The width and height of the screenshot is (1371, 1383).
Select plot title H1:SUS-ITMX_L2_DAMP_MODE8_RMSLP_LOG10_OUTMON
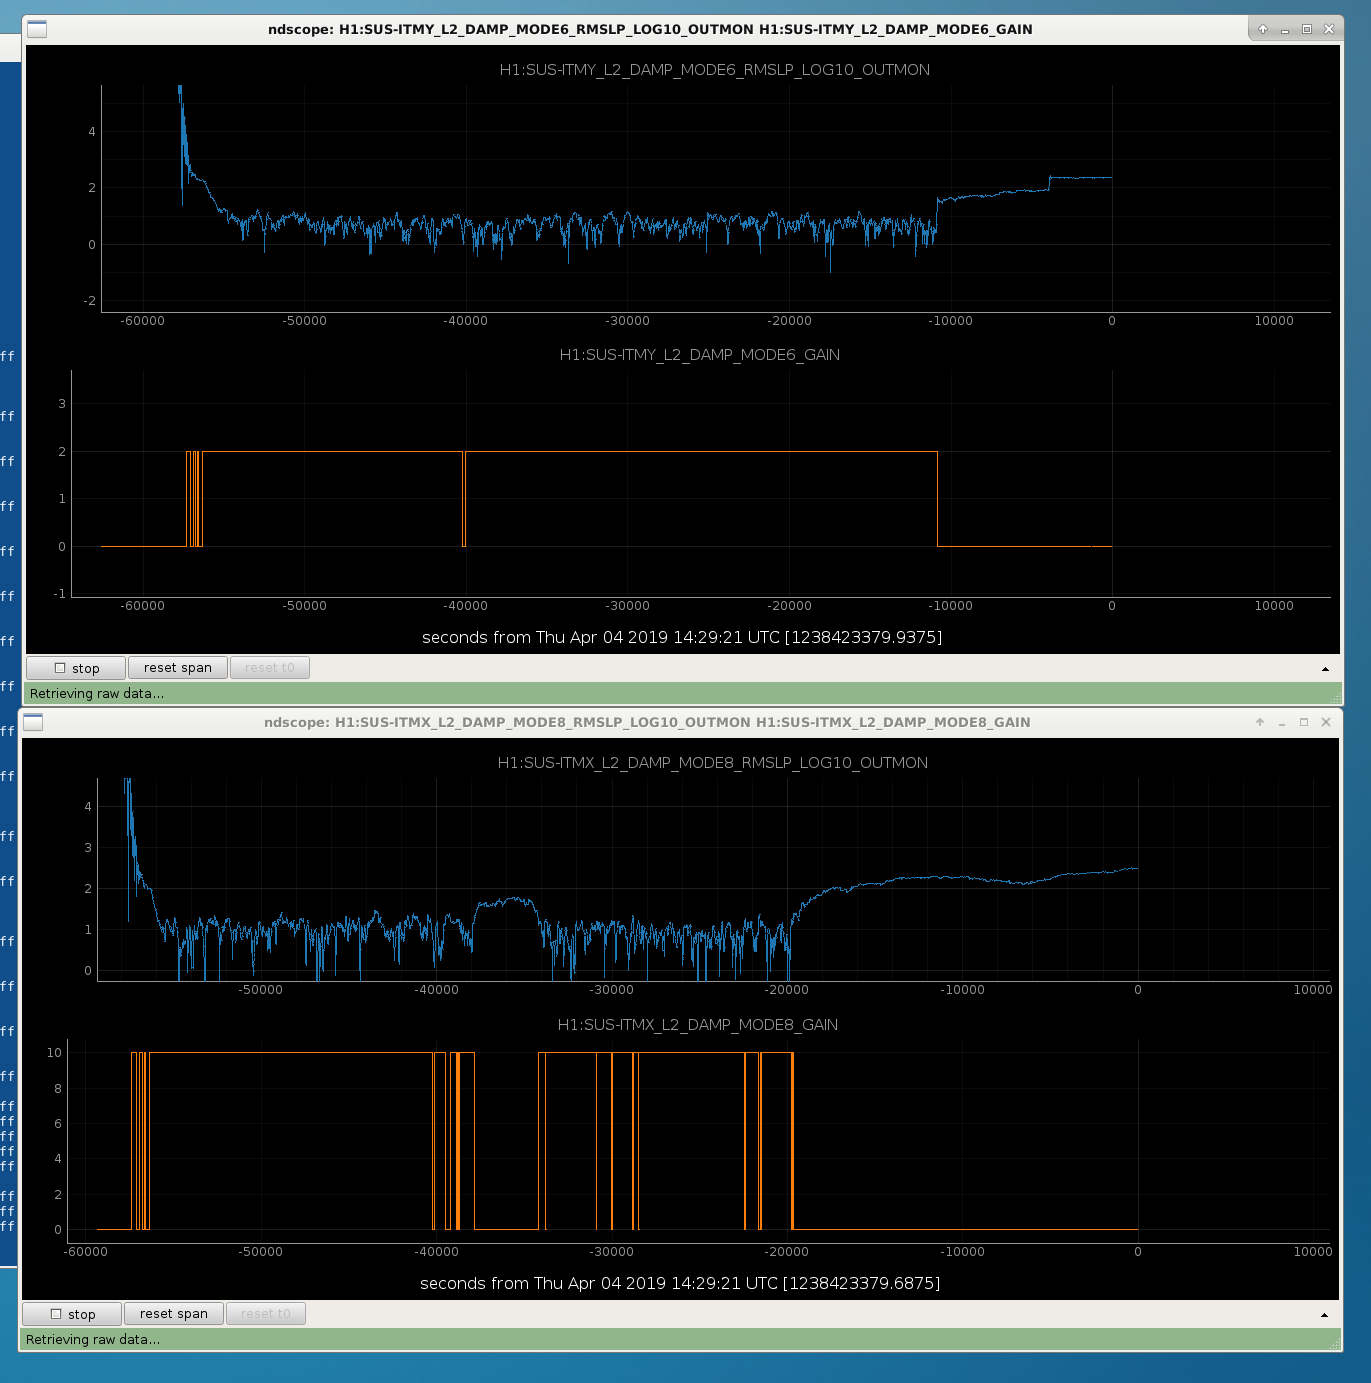[713, 763]
